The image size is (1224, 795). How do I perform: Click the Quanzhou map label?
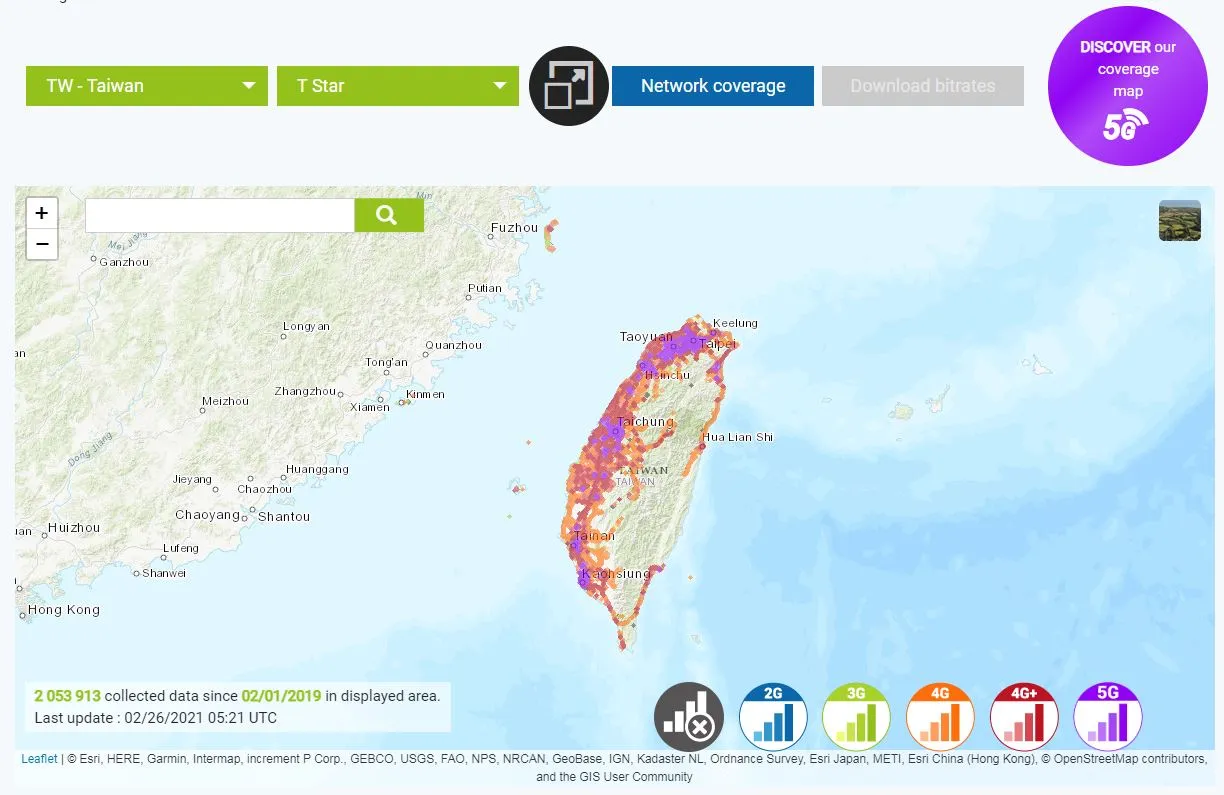(x=454, y=345)
